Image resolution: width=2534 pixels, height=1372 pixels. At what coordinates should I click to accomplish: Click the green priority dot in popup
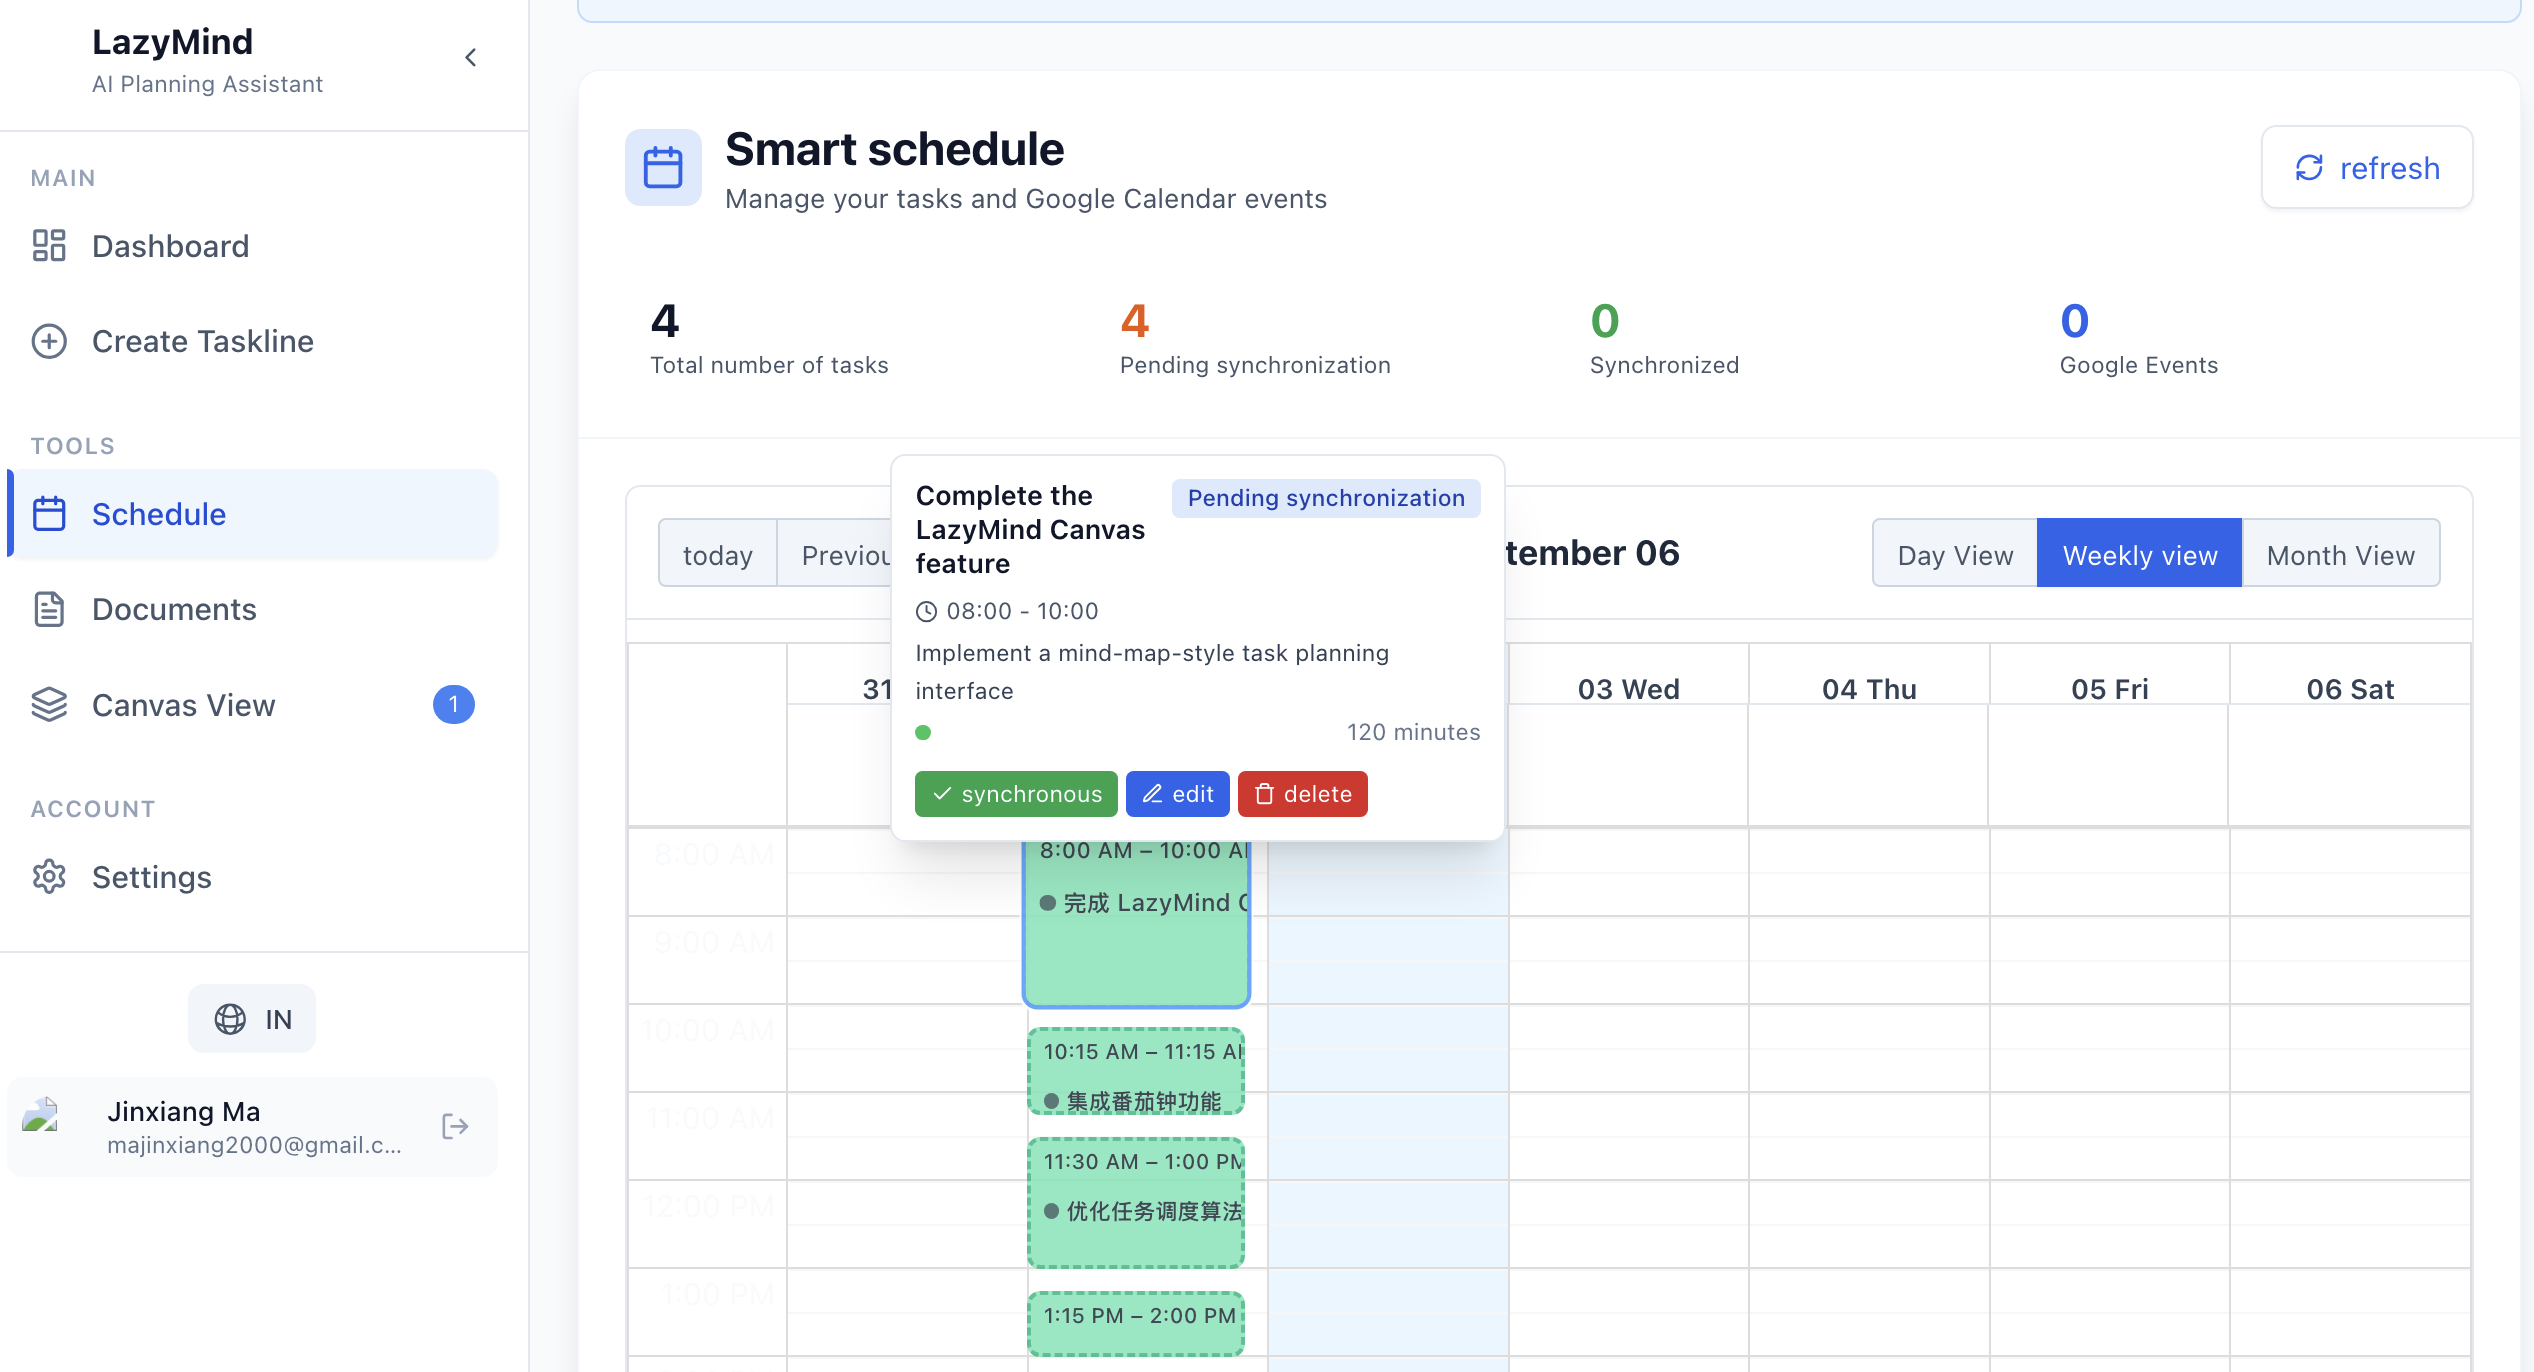coord(923,733)
